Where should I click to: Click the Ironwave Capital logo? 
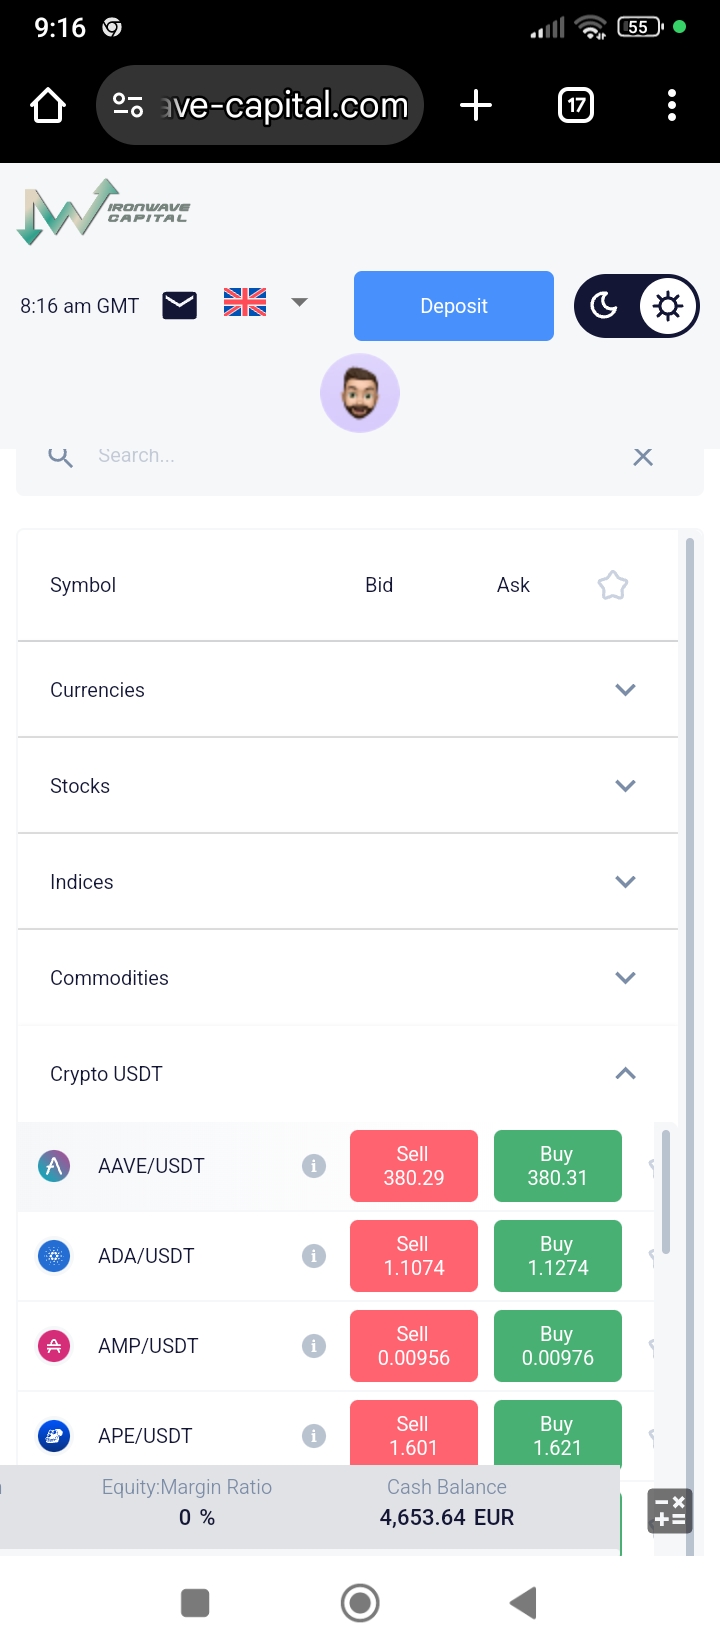point(103,211)
